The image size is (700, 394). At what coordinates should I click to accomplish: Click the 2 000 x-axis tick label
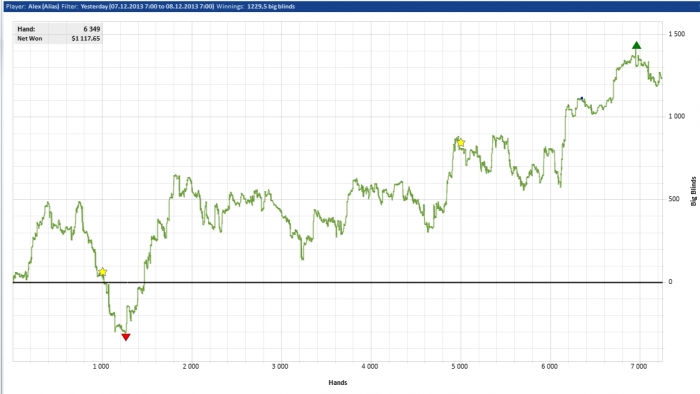191,366
